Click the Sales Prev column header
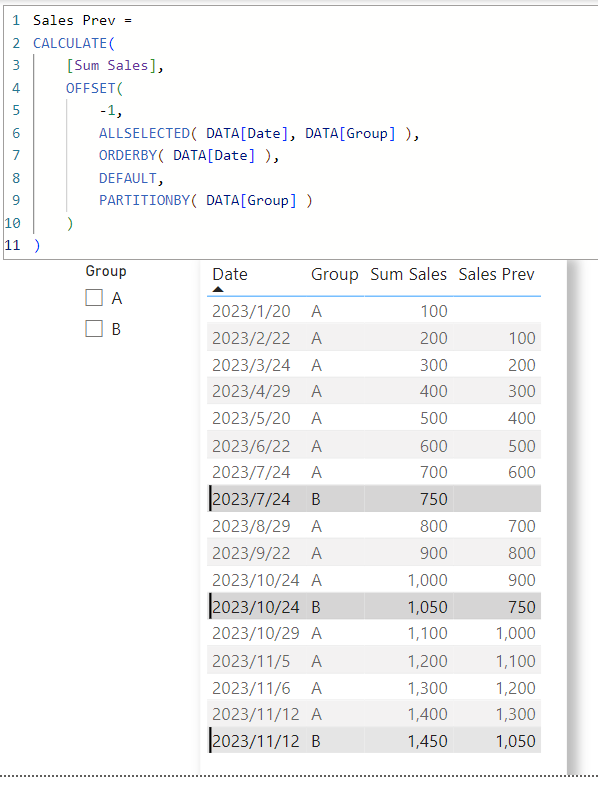The width and height of the screenshot is (598, 794). click(x=496, y=274)
